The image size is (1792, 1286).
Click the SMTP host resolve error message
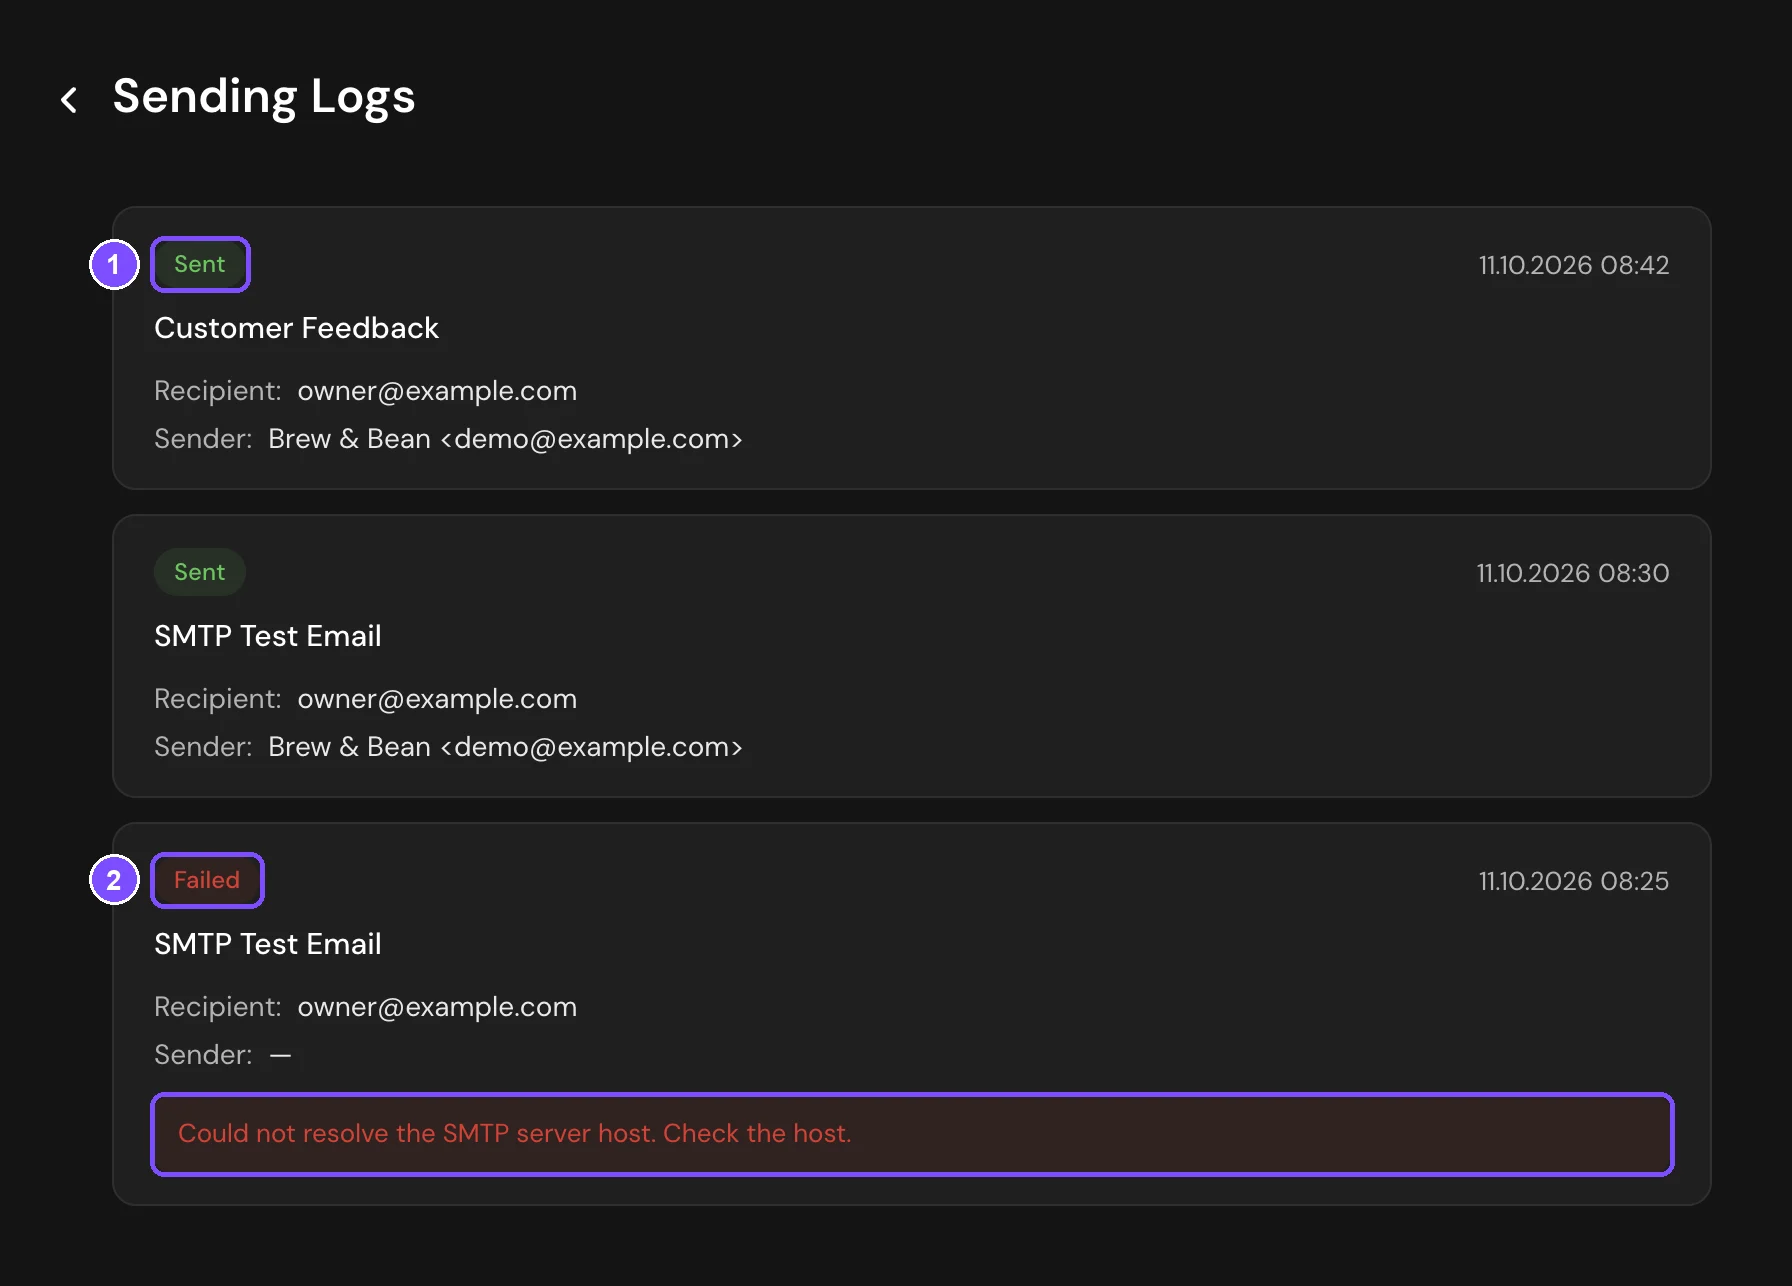[912, 1134]
